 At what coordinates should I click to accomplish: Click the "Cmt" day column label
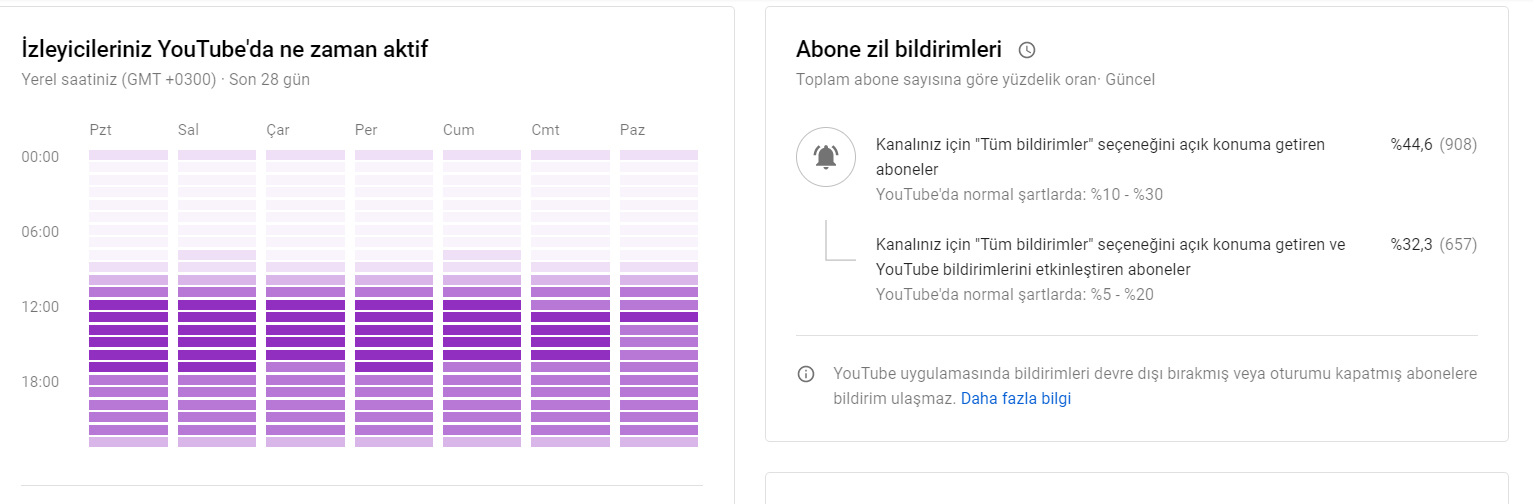(545, 130)
